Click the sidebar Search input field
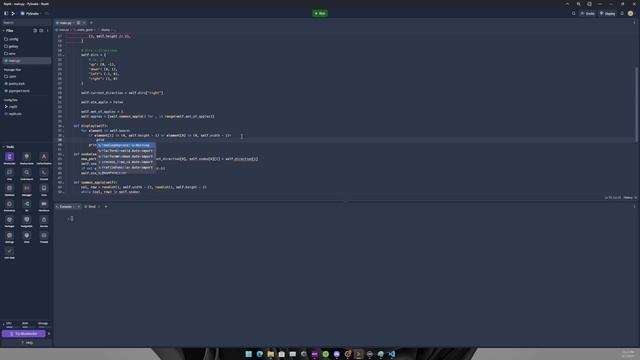 (26, 23)
